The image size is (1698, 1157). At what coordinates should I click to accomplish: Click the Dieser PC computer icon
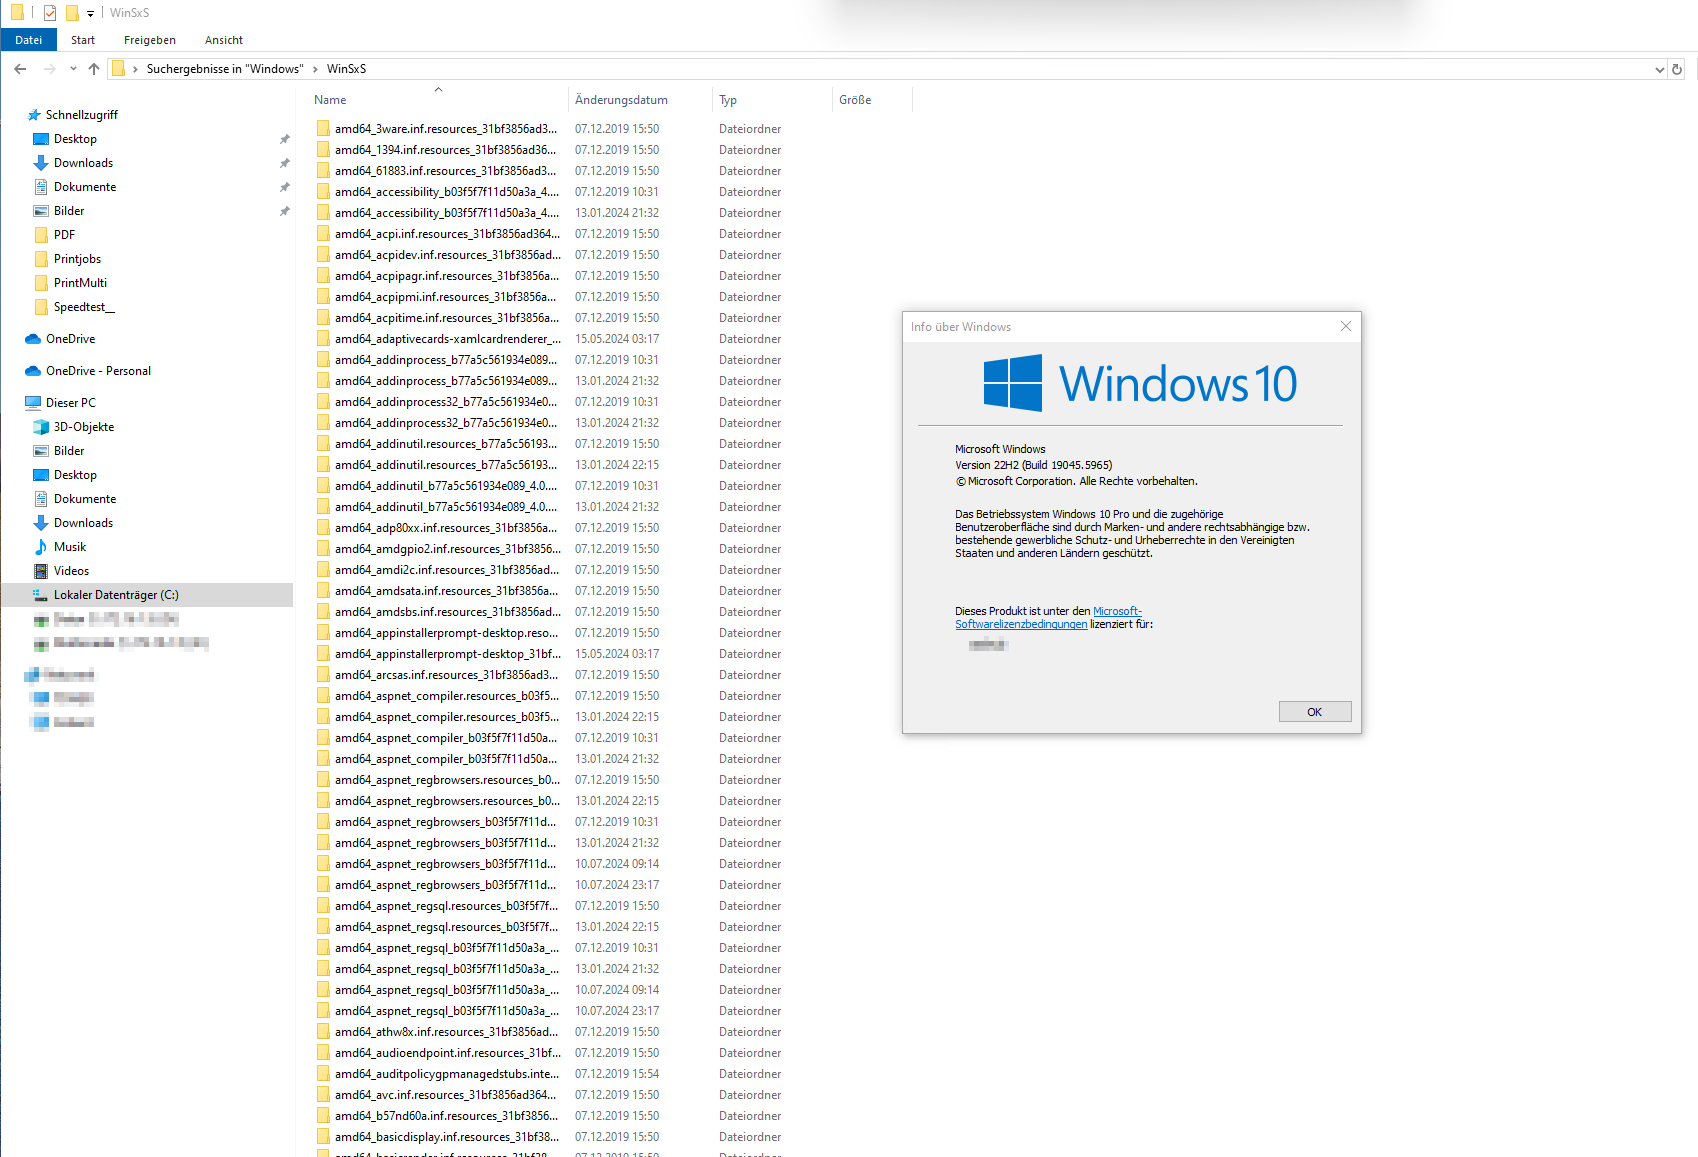pos(33,403)
